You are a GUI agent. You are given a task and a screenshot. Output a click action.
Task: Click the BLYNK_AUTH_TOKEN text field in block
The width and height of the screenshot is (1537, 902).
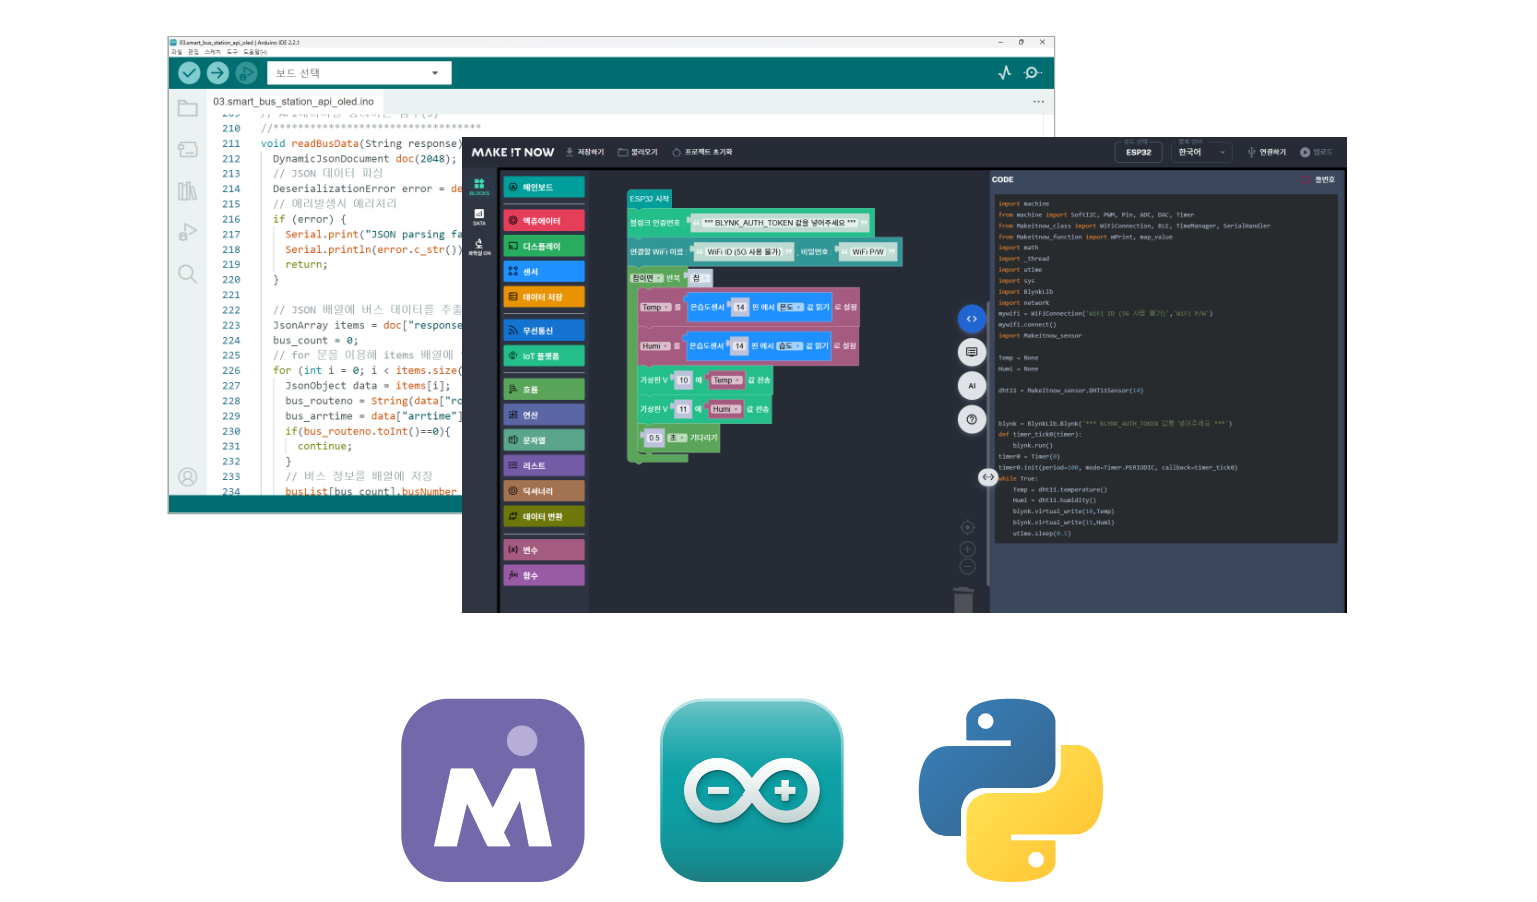click(780, 223)
